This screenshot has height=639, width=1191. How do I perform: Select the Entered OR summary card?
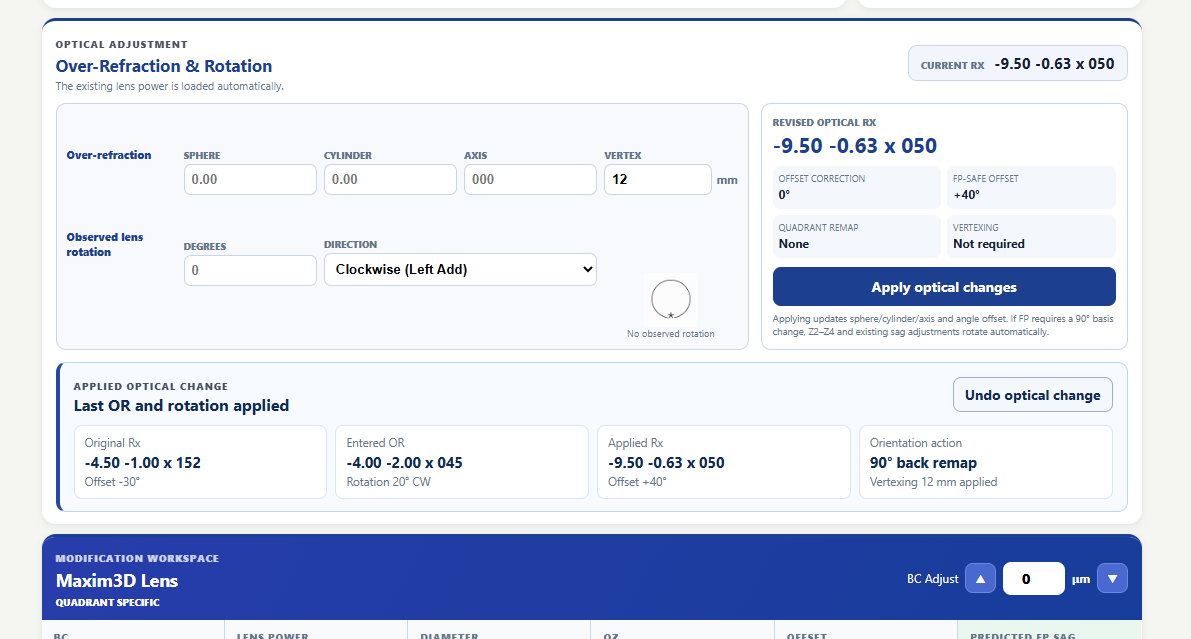(462, 462)
